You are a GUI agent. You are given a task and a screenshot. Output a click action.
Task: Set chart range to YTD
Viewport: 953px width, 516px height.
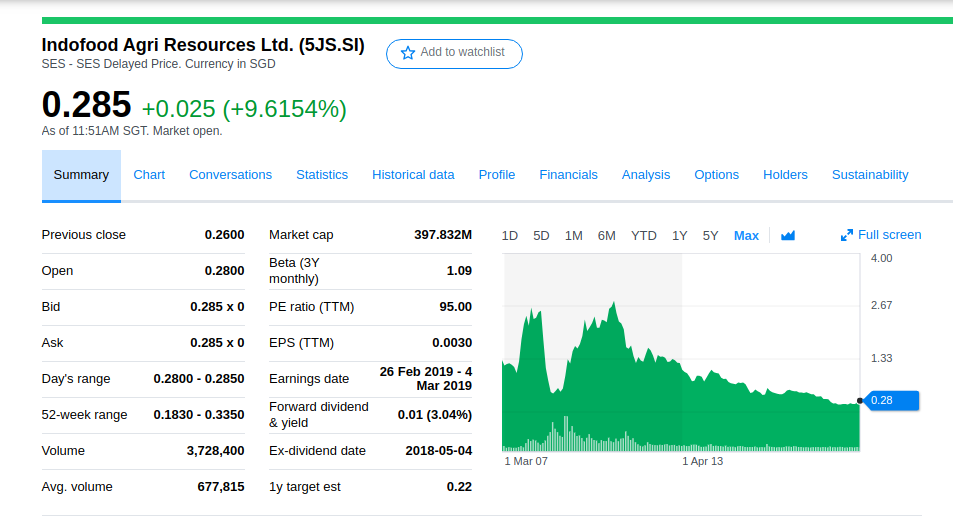[x=644, y=236]
